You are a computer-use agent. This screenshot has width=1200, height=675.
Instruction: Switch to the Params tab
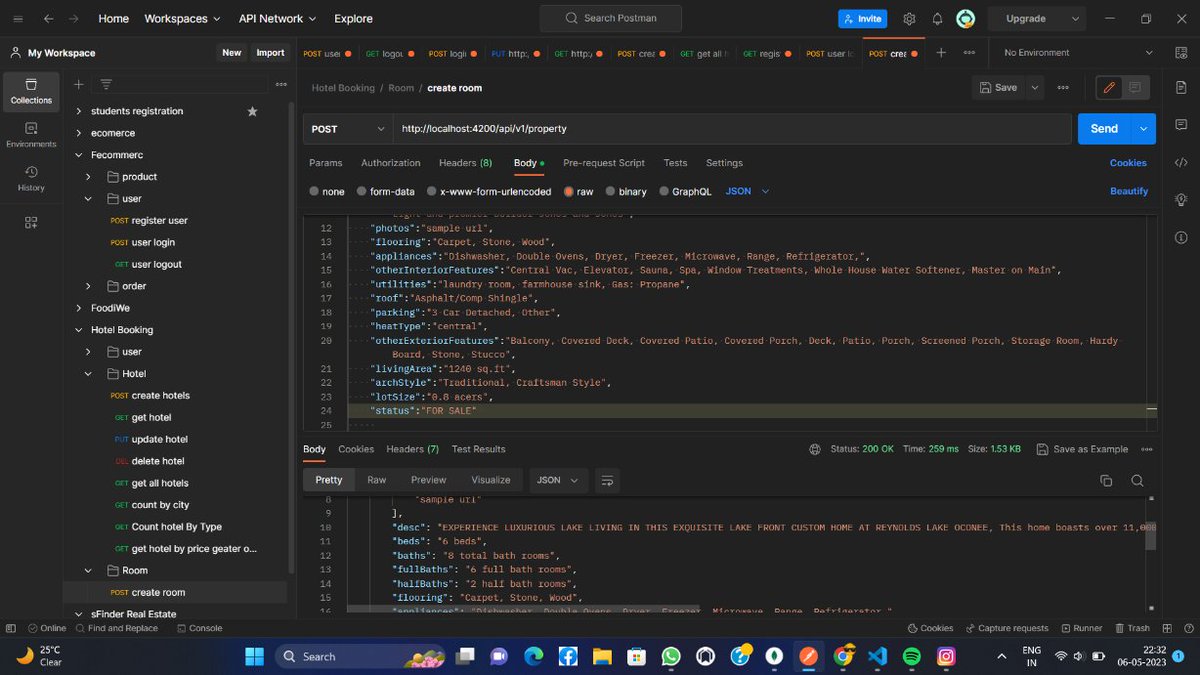(326, 163)
